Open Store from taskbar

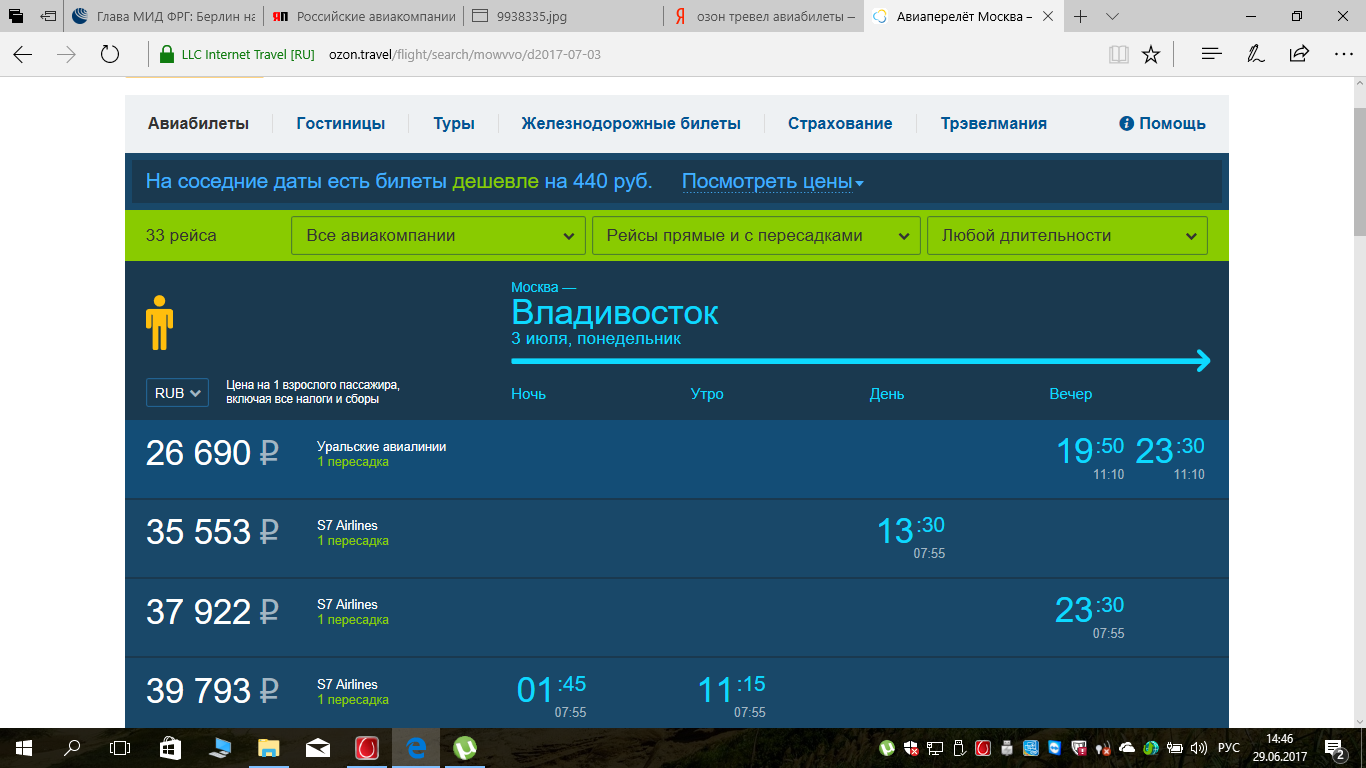point(170,748)
